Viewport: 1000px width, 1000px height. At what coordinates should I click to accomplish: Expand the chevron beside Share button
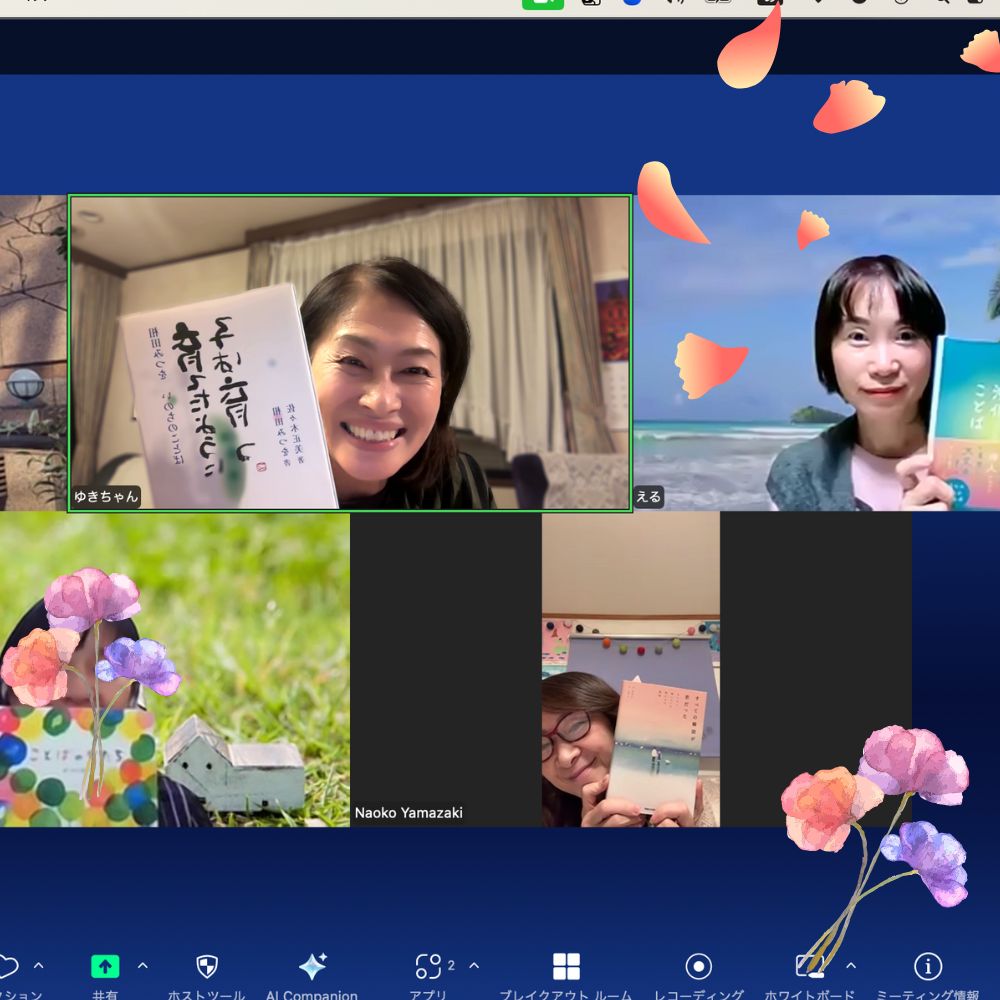click(x=142, y=965)
